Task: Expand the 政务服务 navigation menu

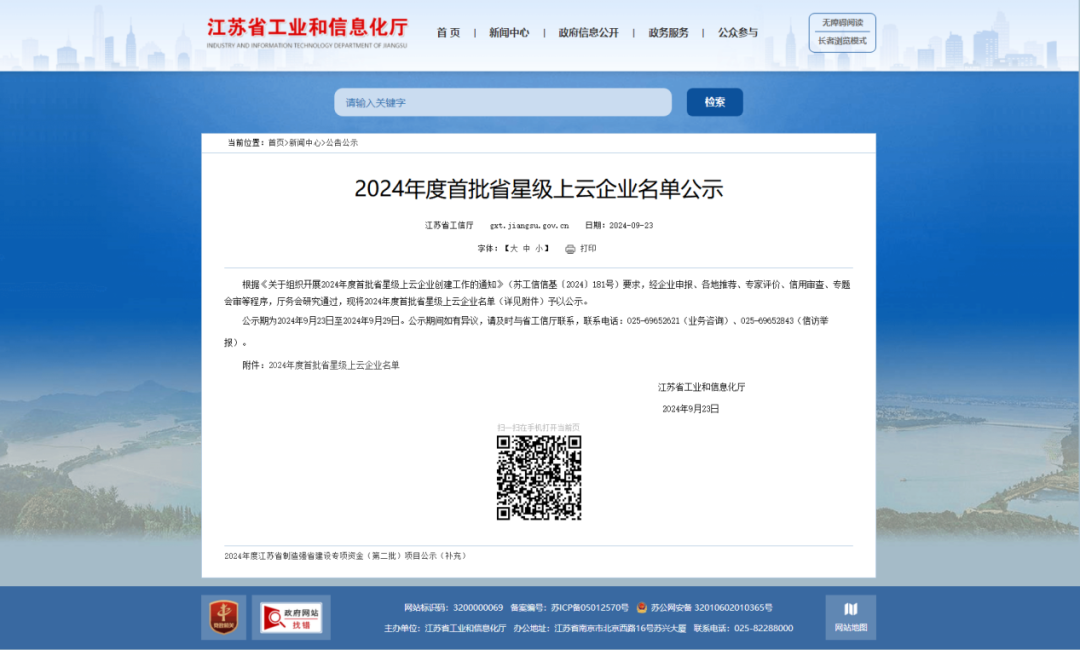Action: click(x=668, y=33)
